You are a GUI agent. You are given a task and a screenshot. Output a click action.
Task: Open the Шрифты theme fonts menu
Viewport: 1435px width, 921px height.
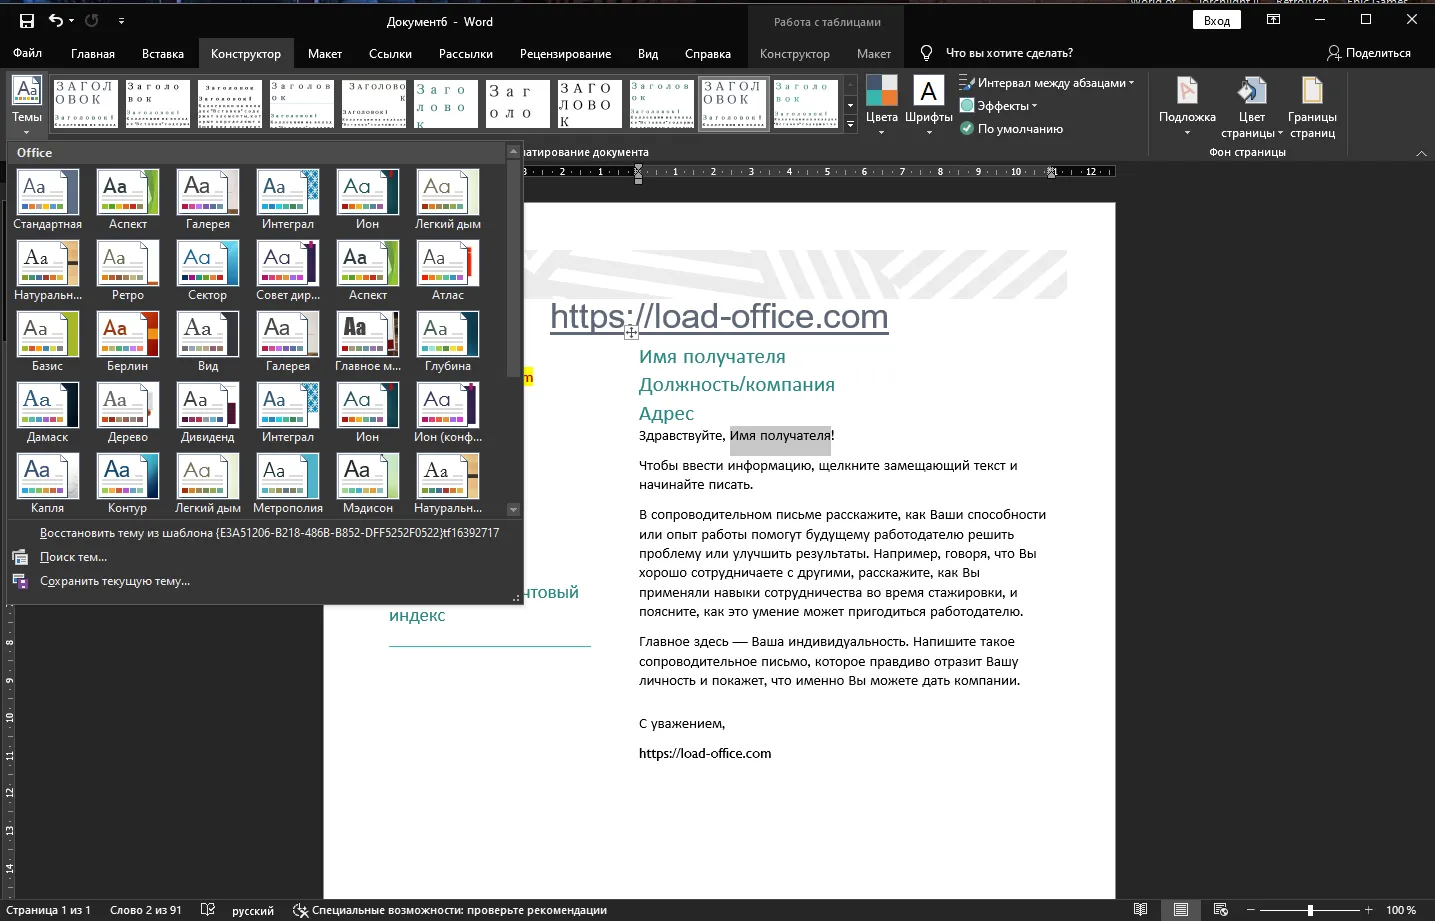pyautogui.click(x=929, y=105)
